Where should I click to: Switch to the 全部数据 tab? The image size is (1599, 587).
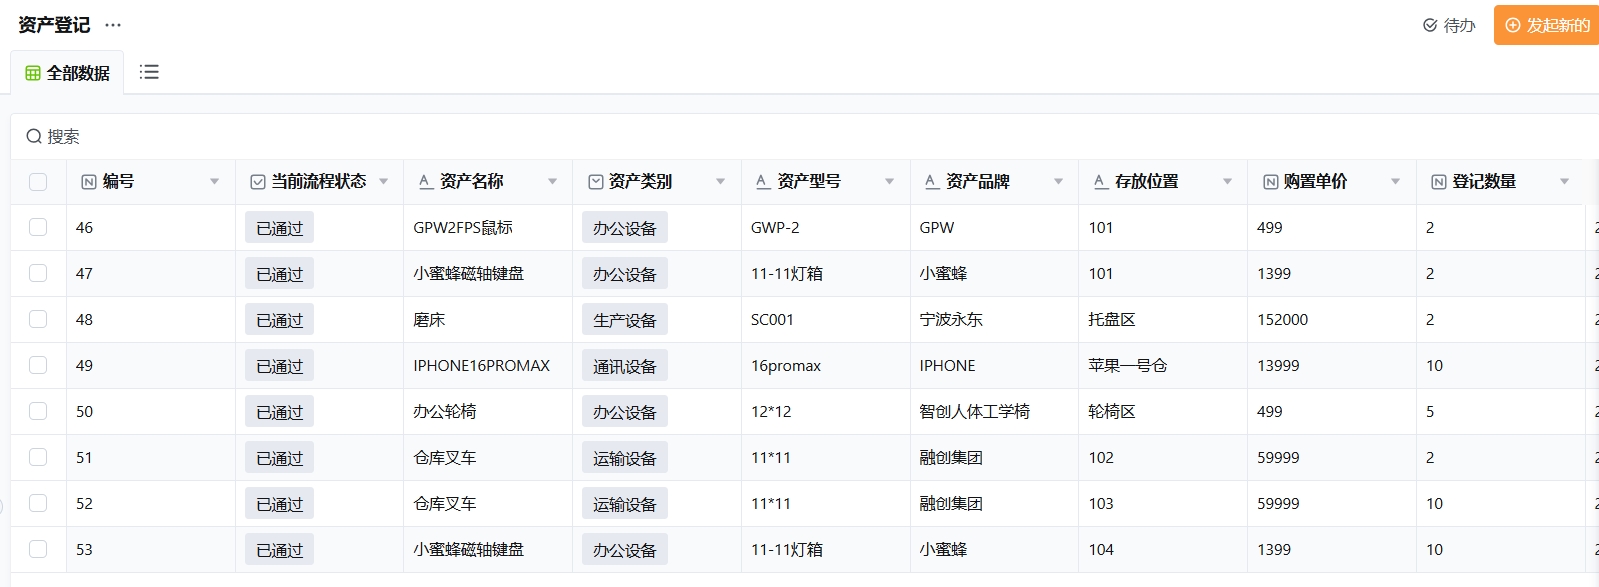pyautogui.click(x=68, y=73)
